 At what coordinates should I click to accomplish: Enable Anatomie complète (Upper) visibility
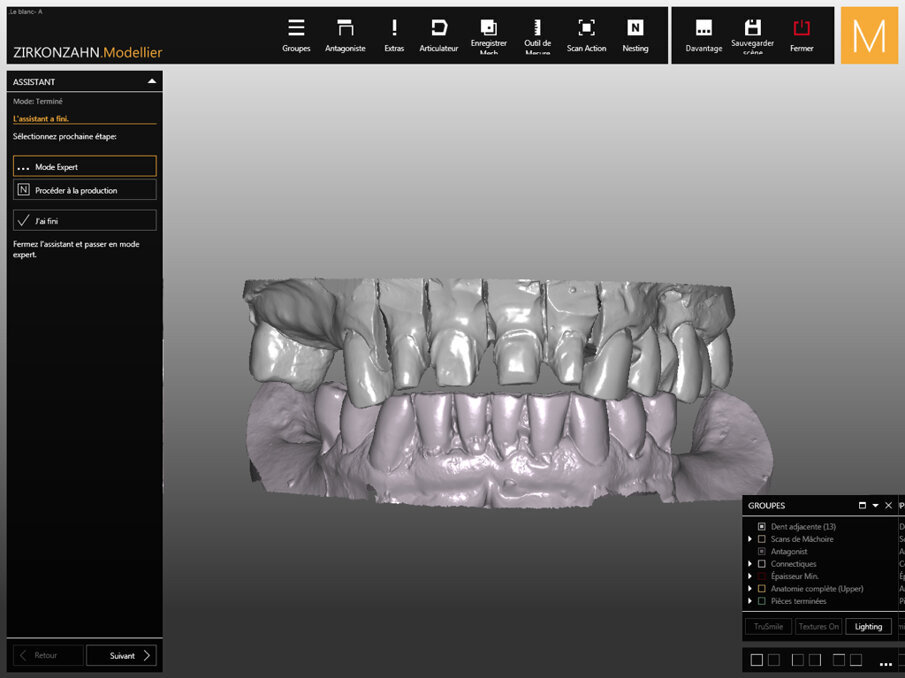click(762, 588)
